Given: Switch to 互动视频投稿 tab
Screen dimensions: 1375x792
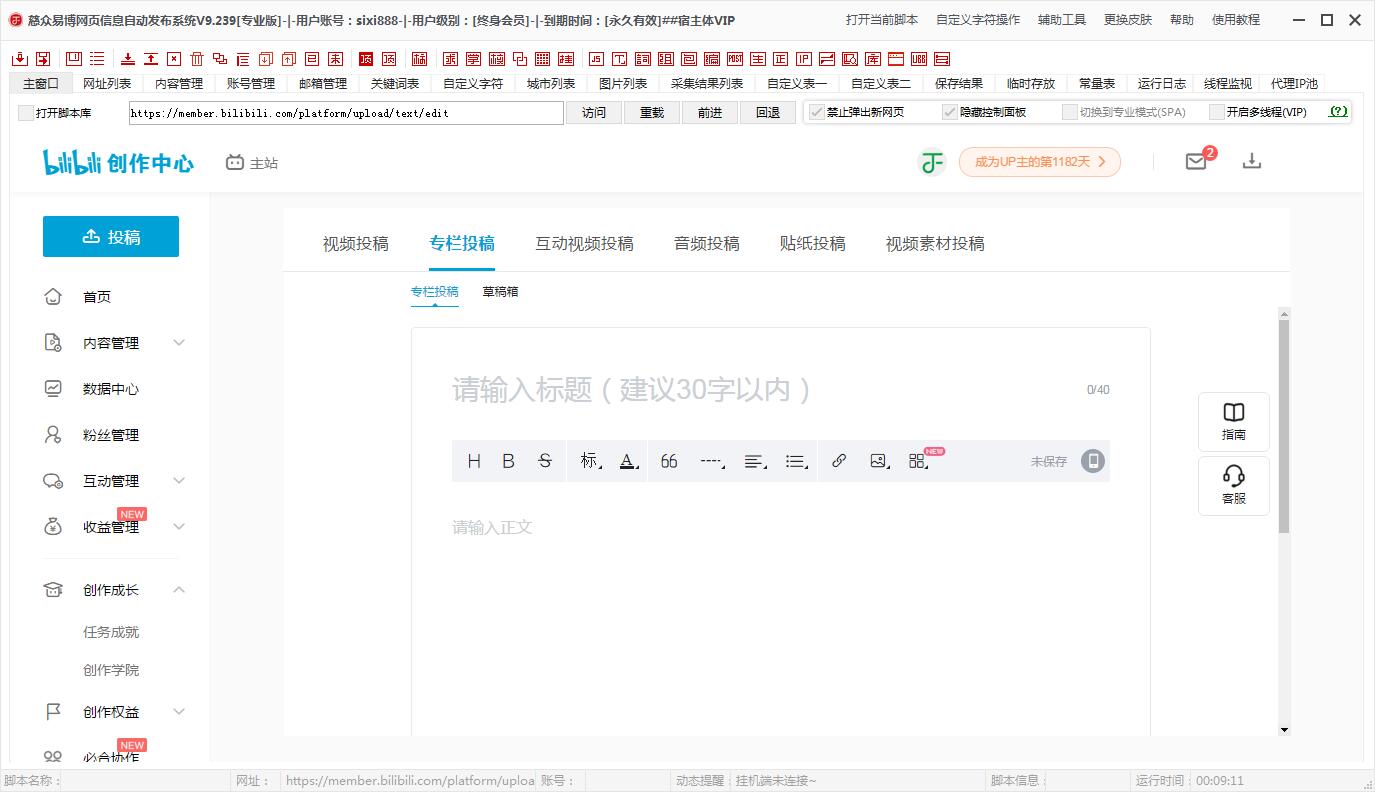Looking at the screenshot, I should click(584, 244).
